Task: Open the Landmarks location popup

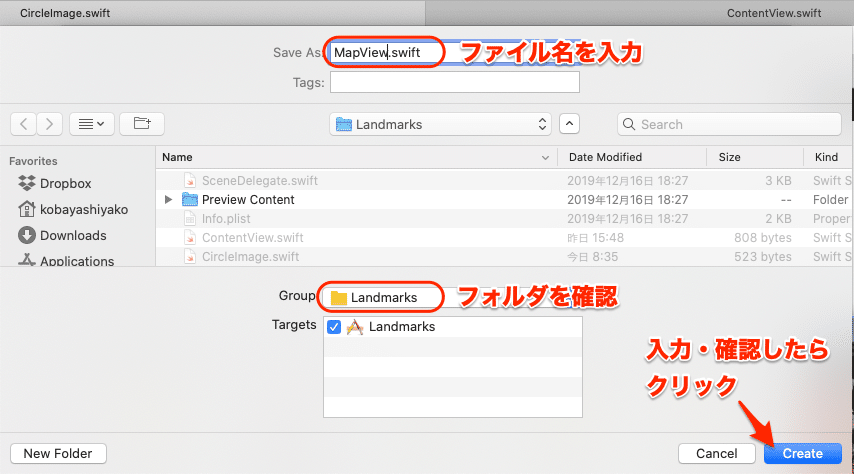Action: coord(440,124)
